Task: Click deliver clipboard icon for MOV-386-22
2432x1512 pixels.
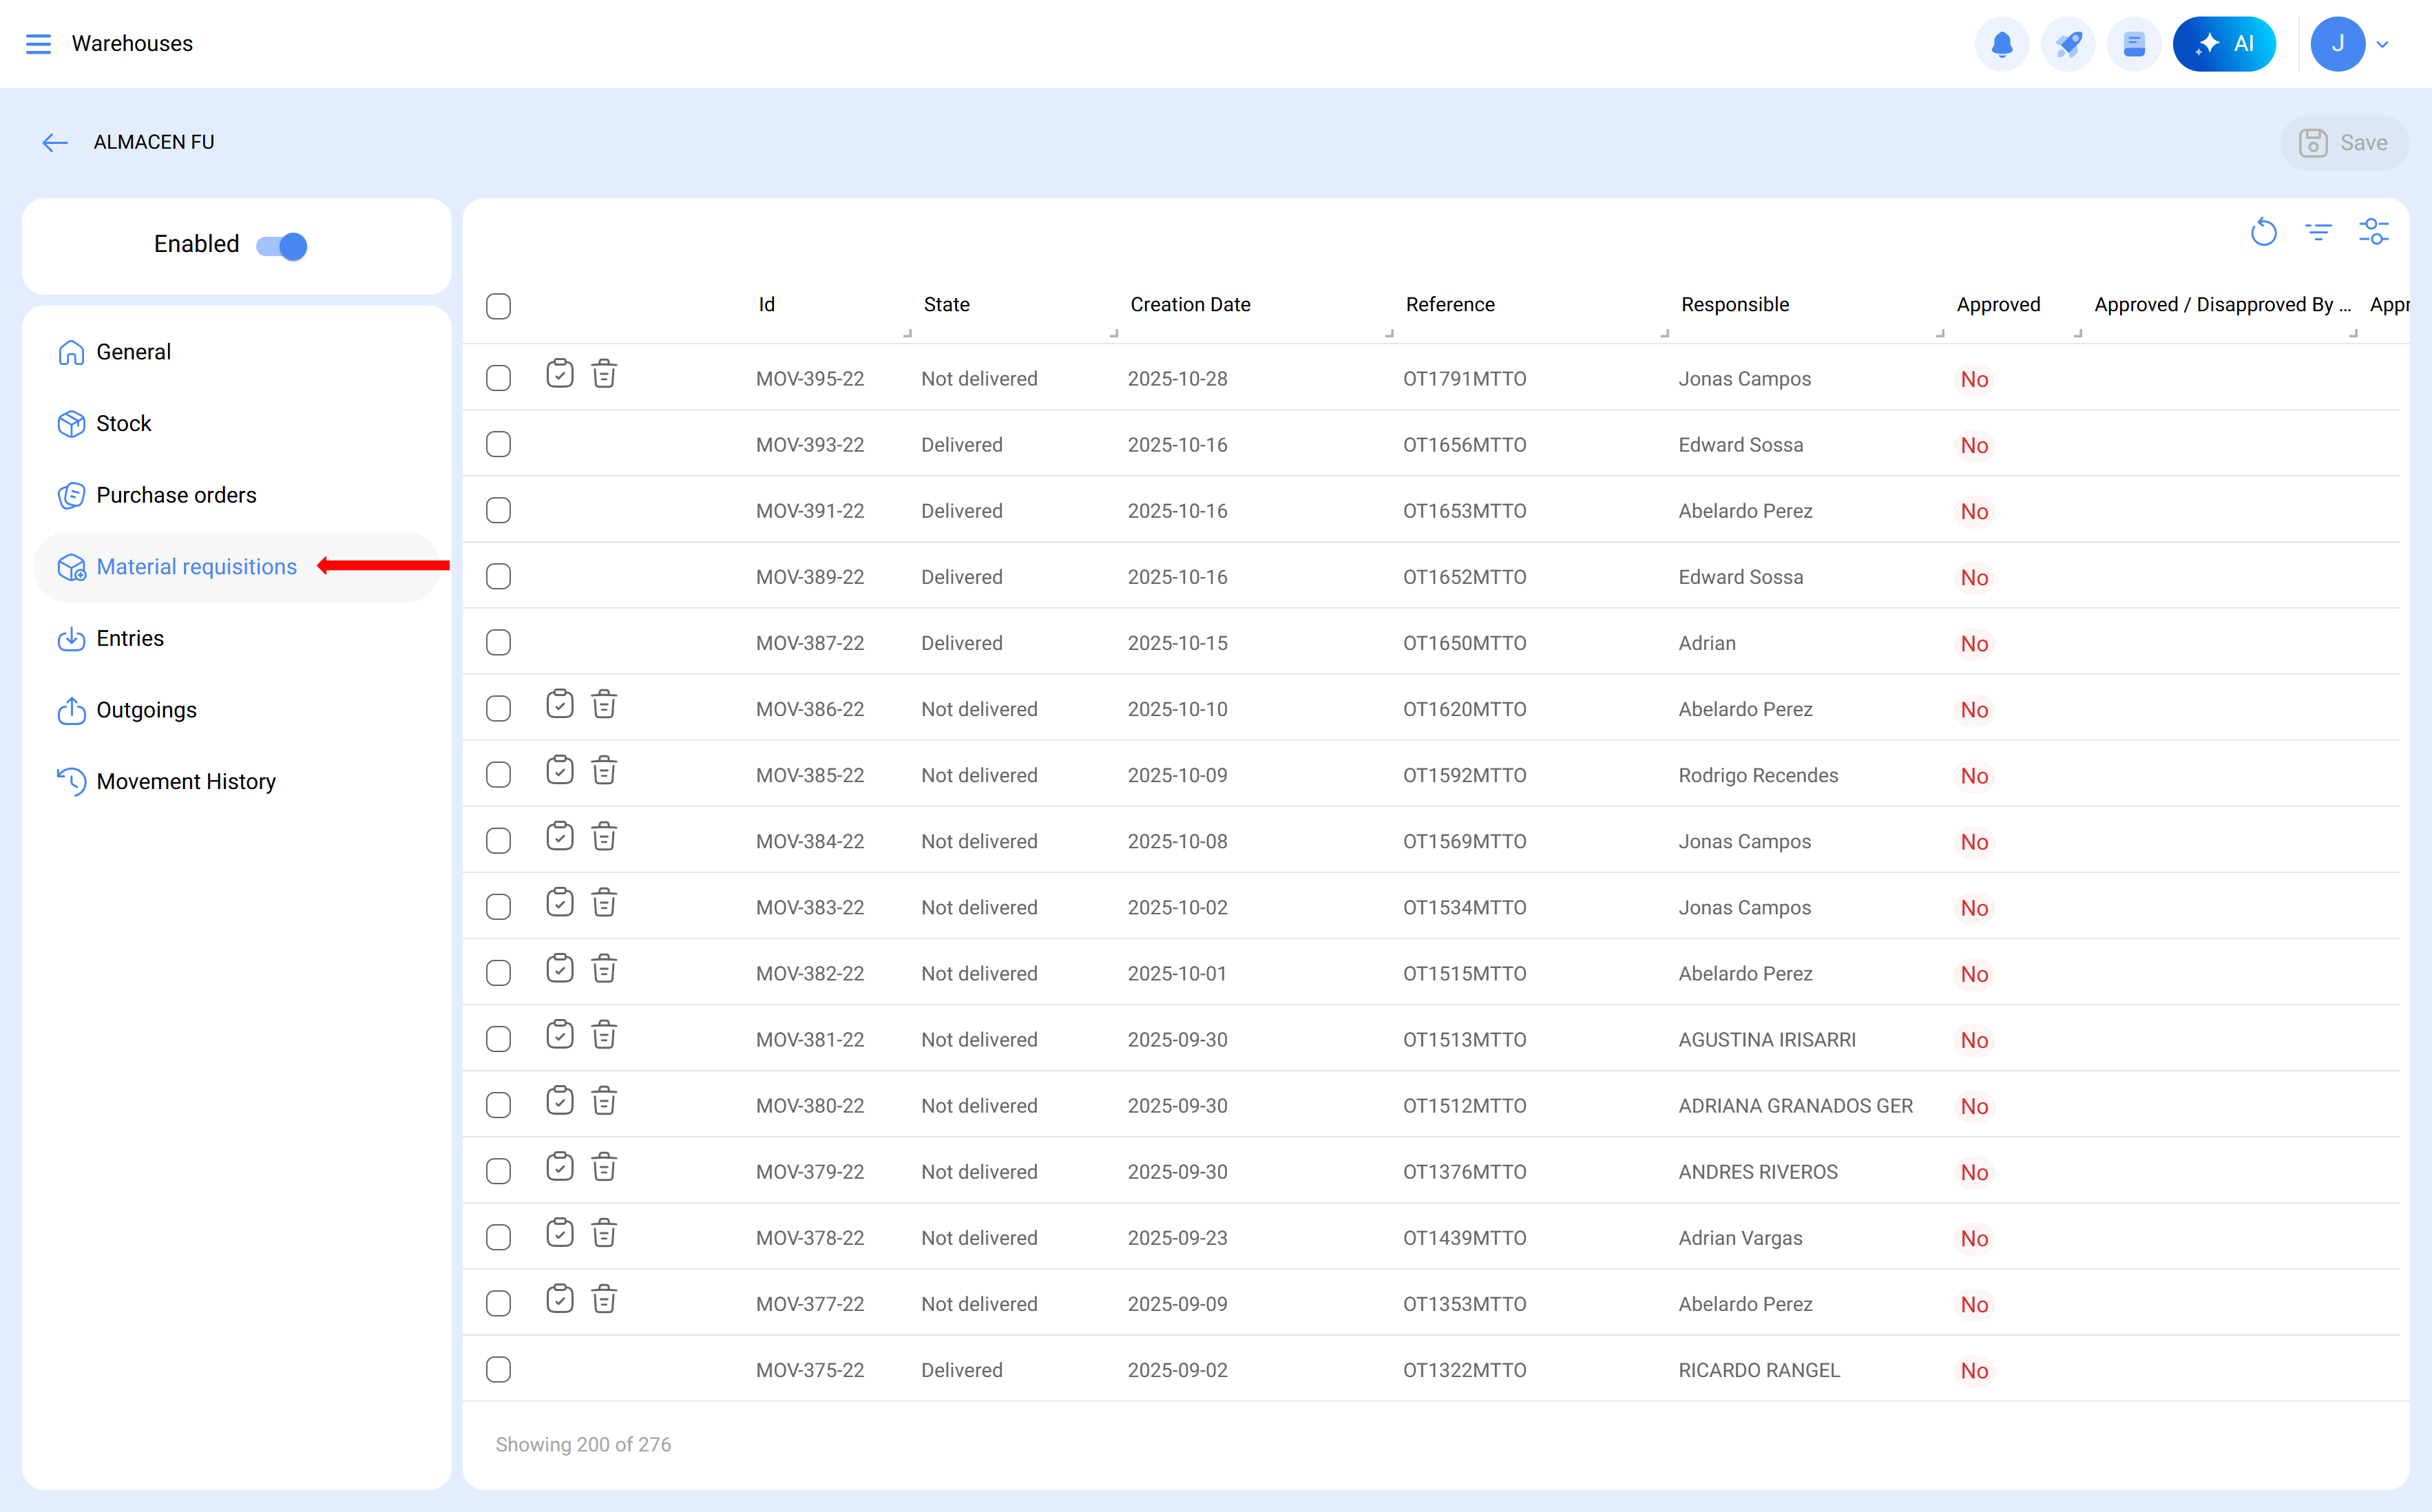Action: click(560, 705)
